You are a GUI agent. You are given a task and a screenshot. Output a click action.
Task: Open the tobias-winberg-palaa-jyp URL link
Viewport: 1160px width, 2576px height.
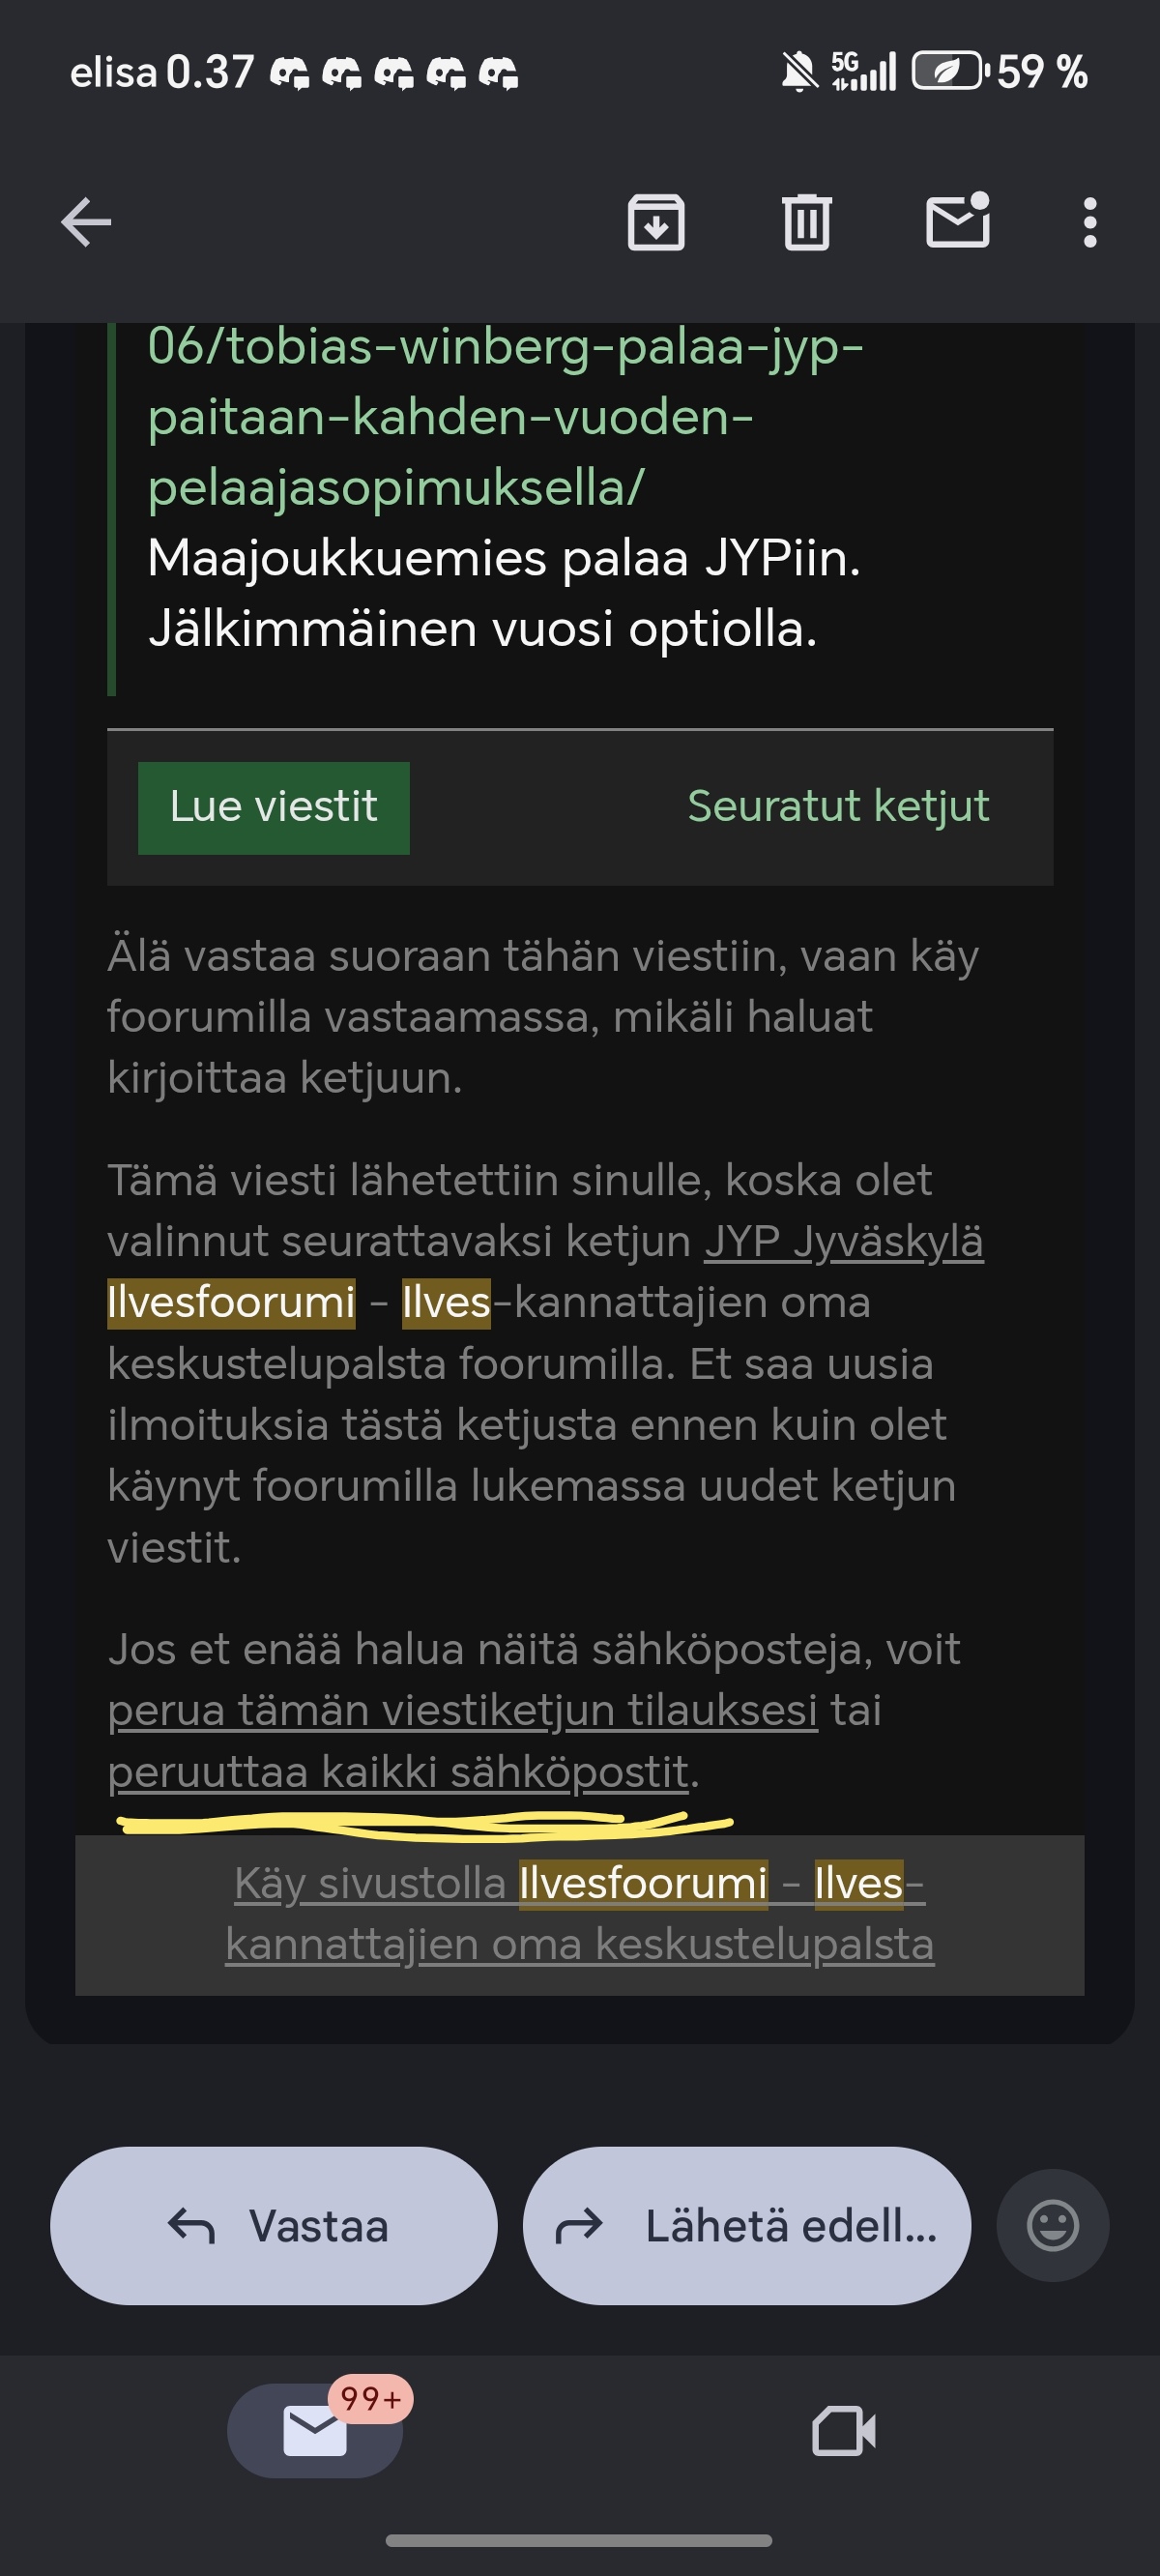coord(505,417)
